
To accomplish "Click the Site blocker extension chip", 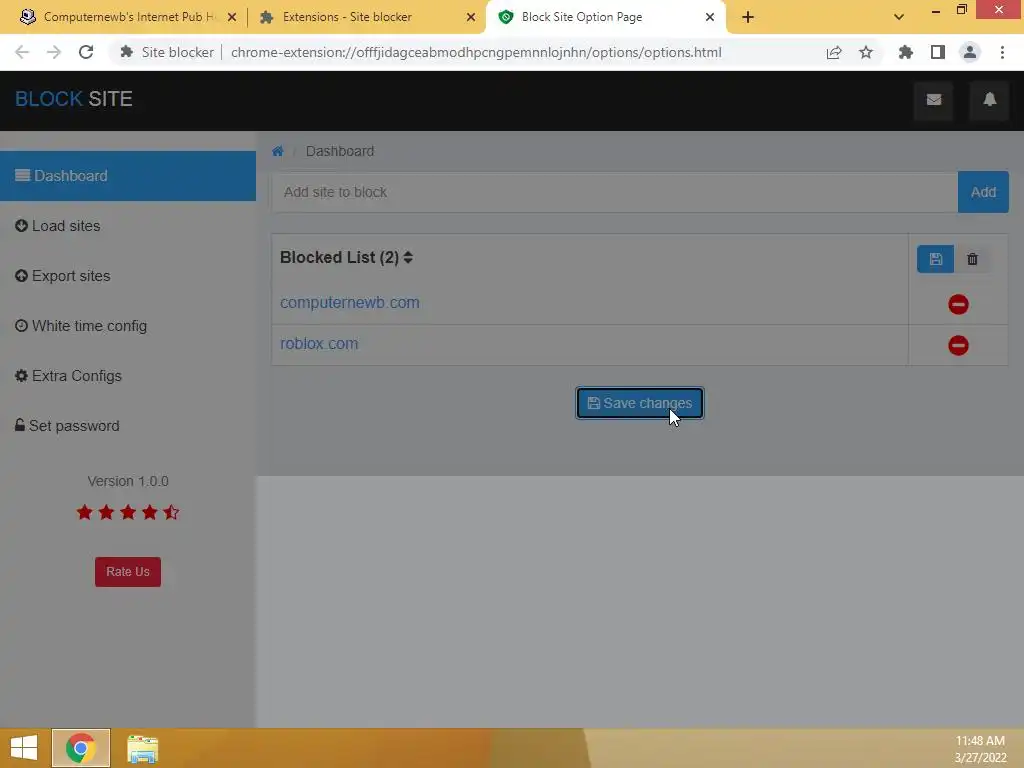I will 167,52.
